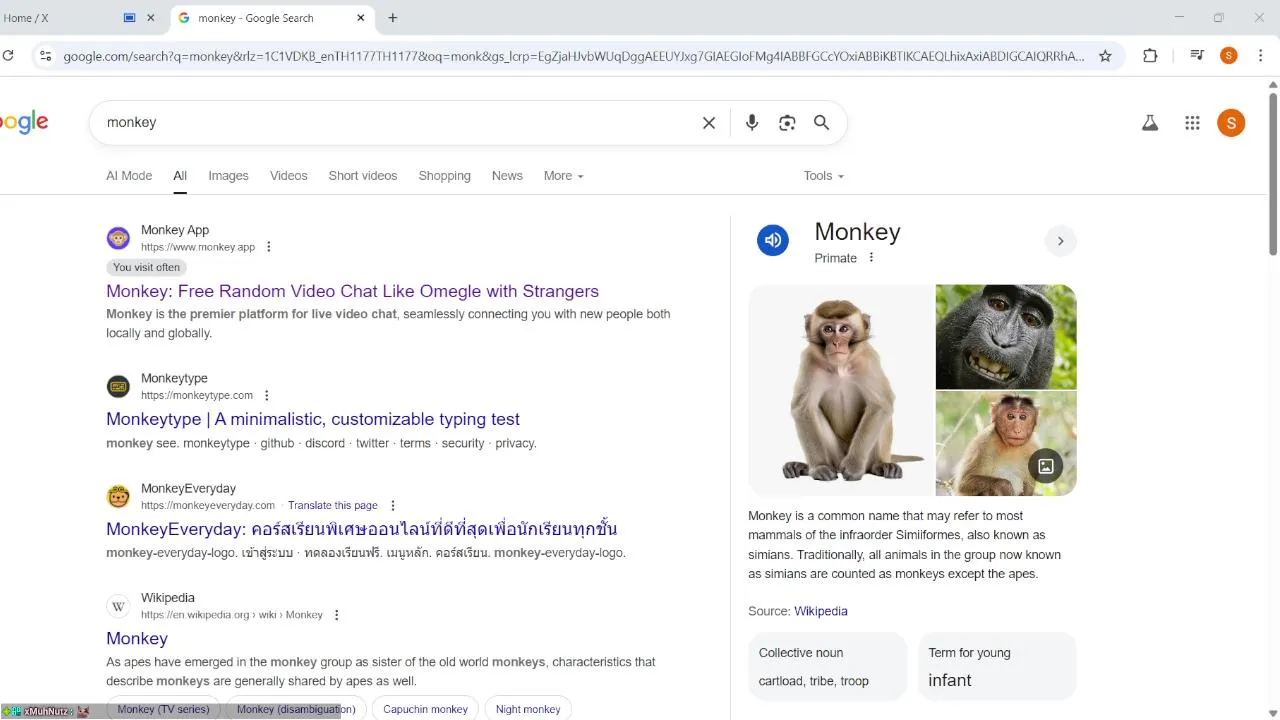1280x720 pixels.
Task: Open the black grinning macaque photo
Action: [1006, 337]
